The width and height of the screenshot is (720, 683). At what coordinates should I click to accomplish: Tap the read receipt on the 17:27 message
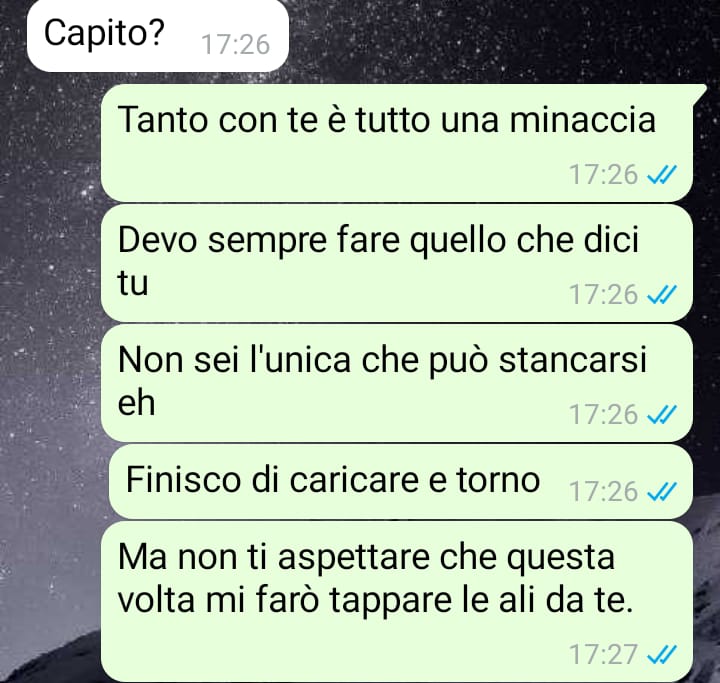coord(661,655)
